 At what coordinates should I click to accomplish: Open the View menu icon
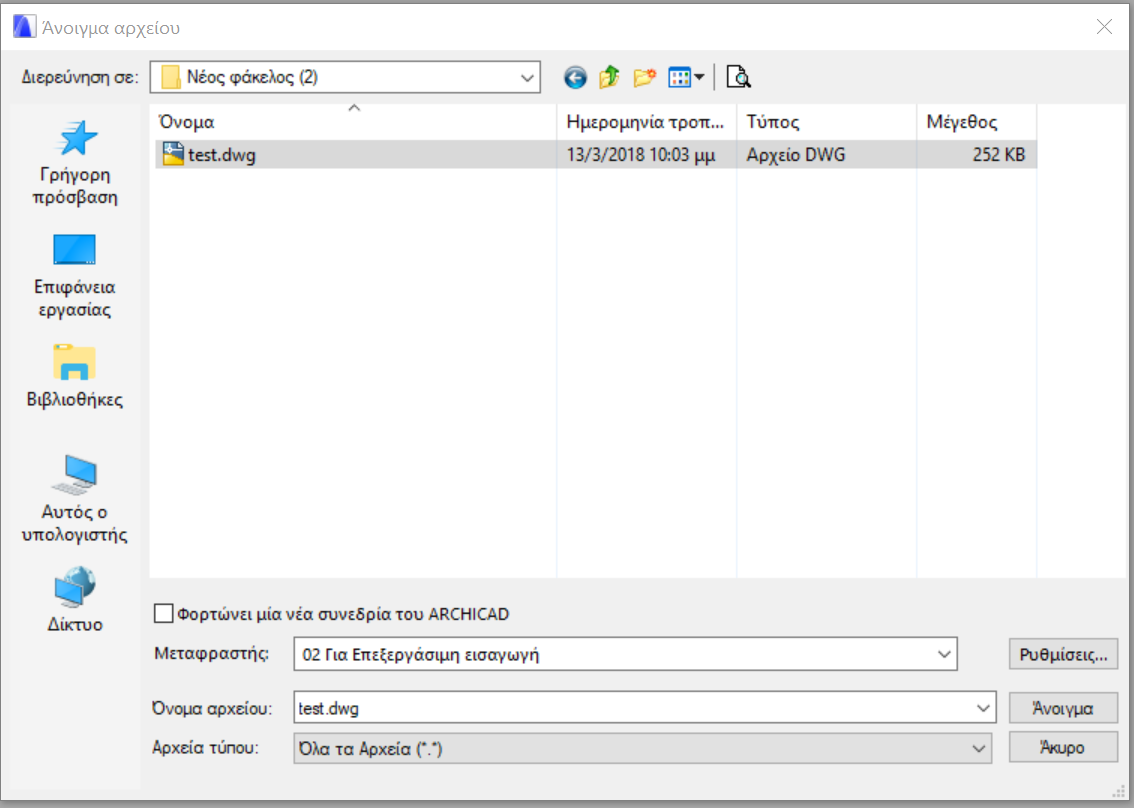(685, 78)
